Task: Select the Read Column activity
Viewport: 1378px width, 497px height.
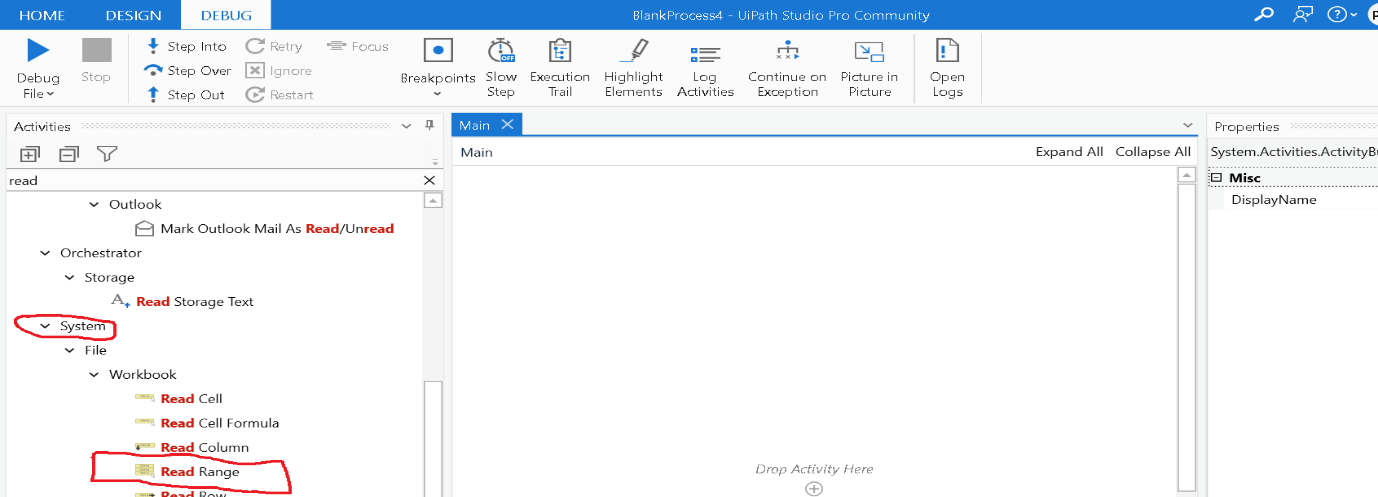Action: click(205, 447)
